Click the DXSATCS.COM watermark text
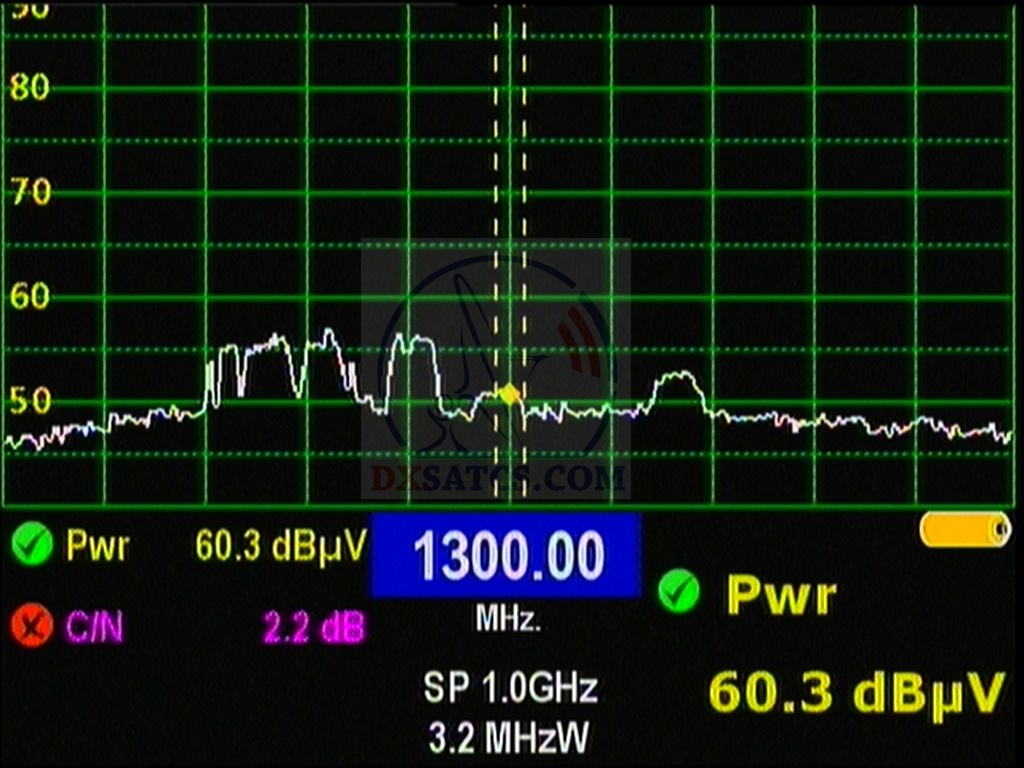The height and width of the screenshot is (768, 1024). [x=498, y=478]
